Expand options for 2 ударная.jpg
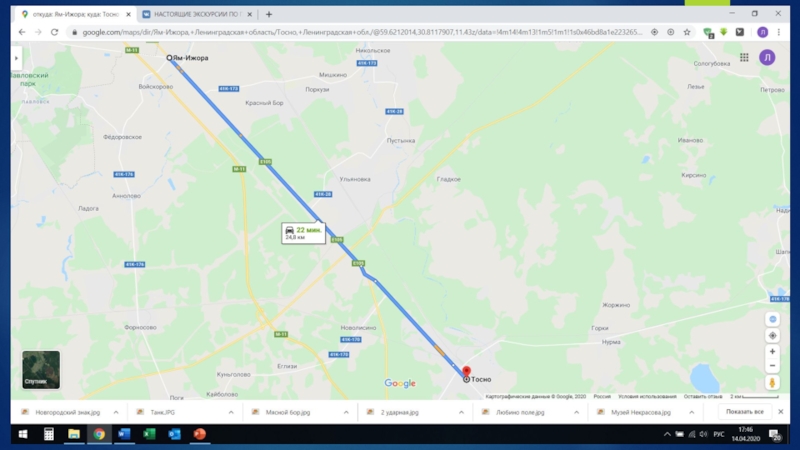The image size is (800, 450). coord(461,412)
